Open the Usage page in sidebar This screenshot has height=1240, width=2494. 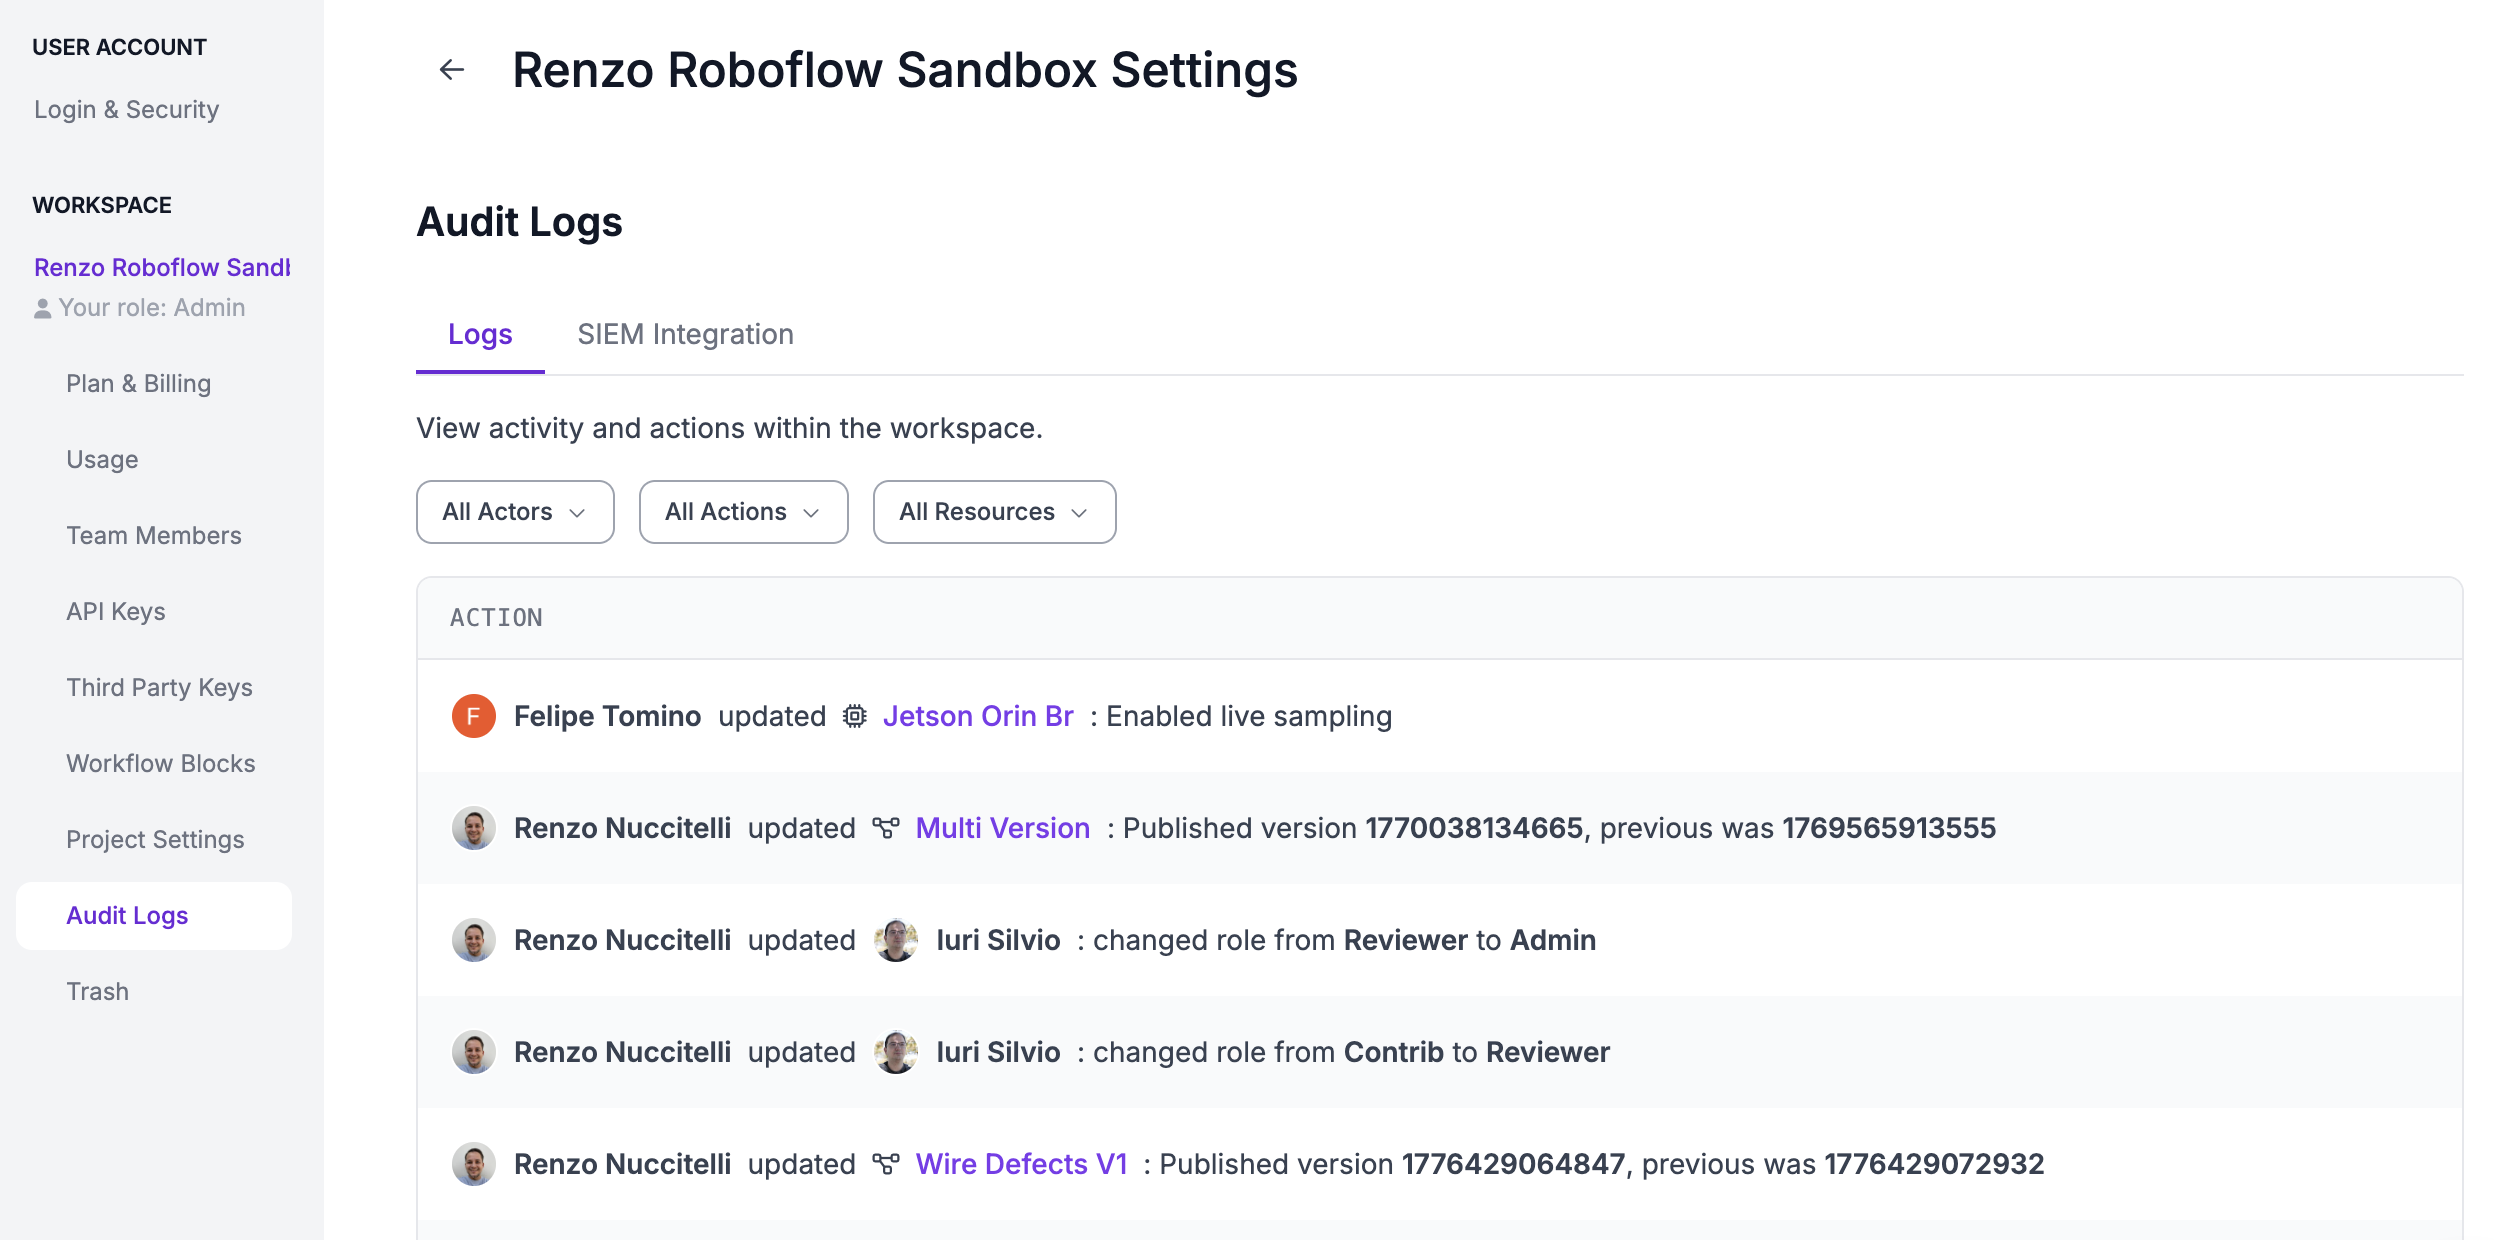pos(102,460)
